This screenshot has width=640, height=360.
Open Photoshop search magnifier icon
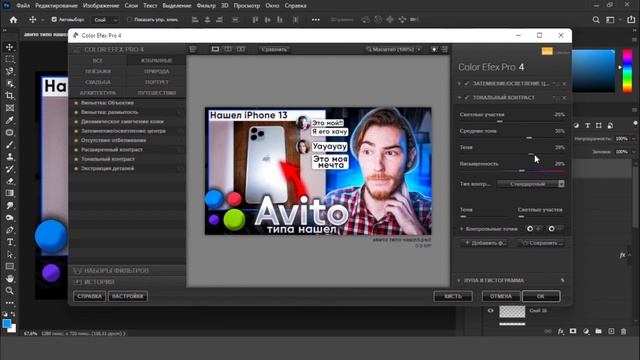coord(596,20)
